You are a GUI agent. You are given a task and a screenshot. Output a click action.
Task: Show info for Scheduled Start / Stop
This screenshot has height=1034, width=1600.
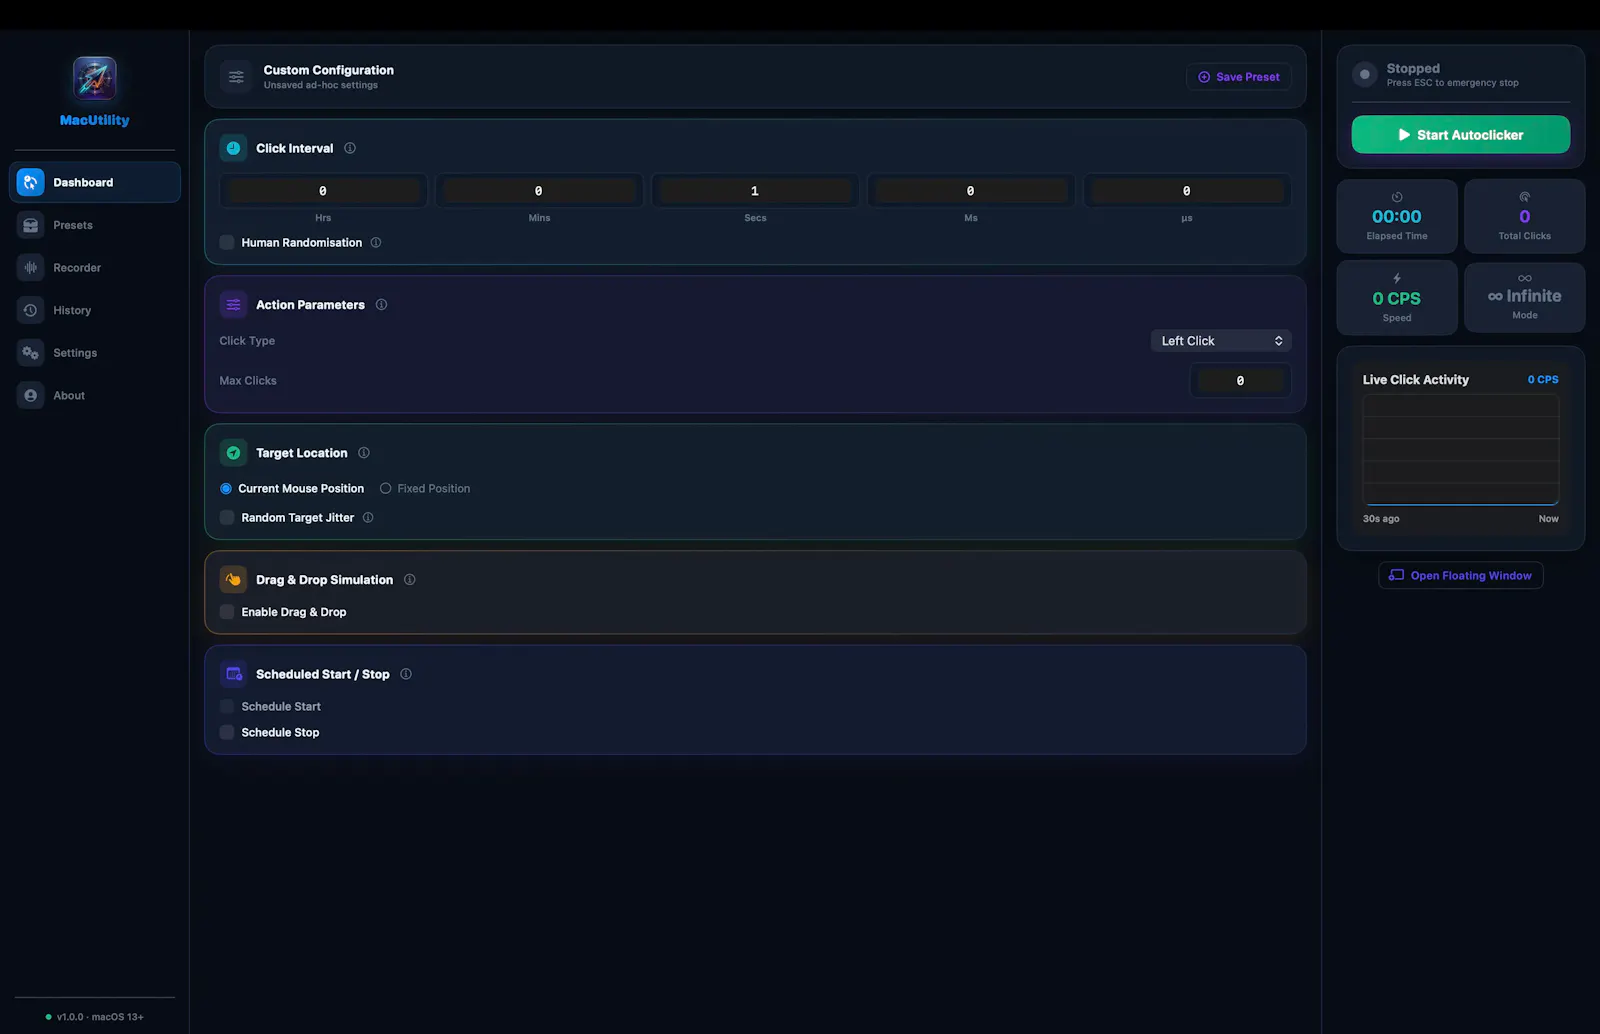406,674
